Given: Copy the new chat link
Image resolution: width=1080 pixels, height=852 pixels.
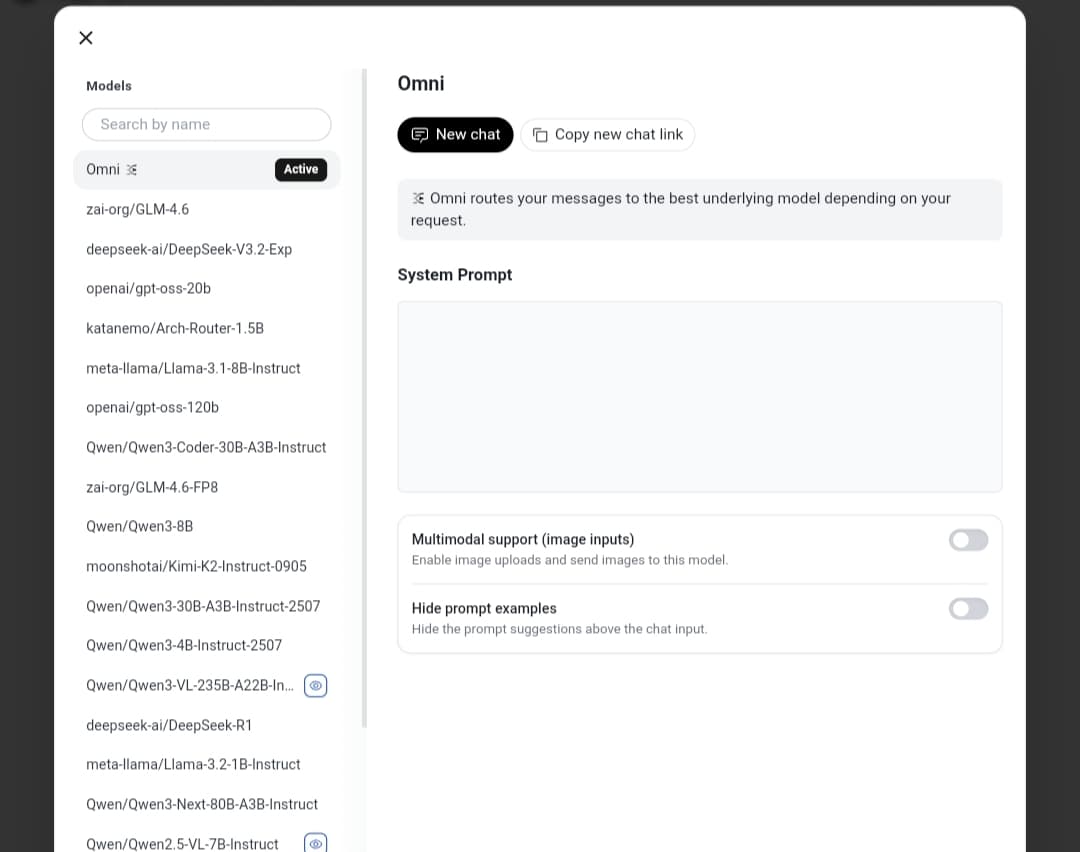Looking at the screenshot, I should pos(607,134).
